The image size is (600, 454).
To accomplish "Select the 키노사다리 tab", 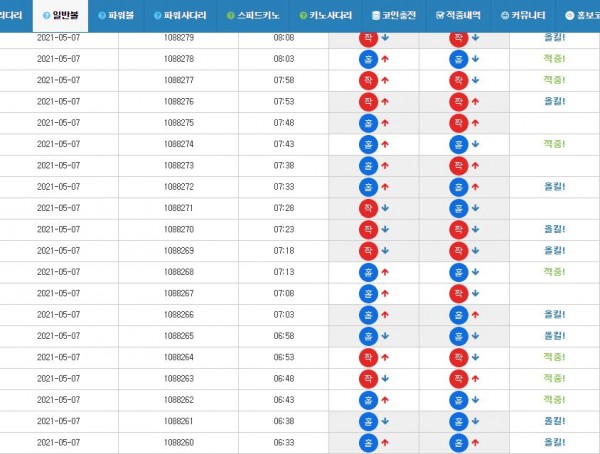I will pos(326,16).
